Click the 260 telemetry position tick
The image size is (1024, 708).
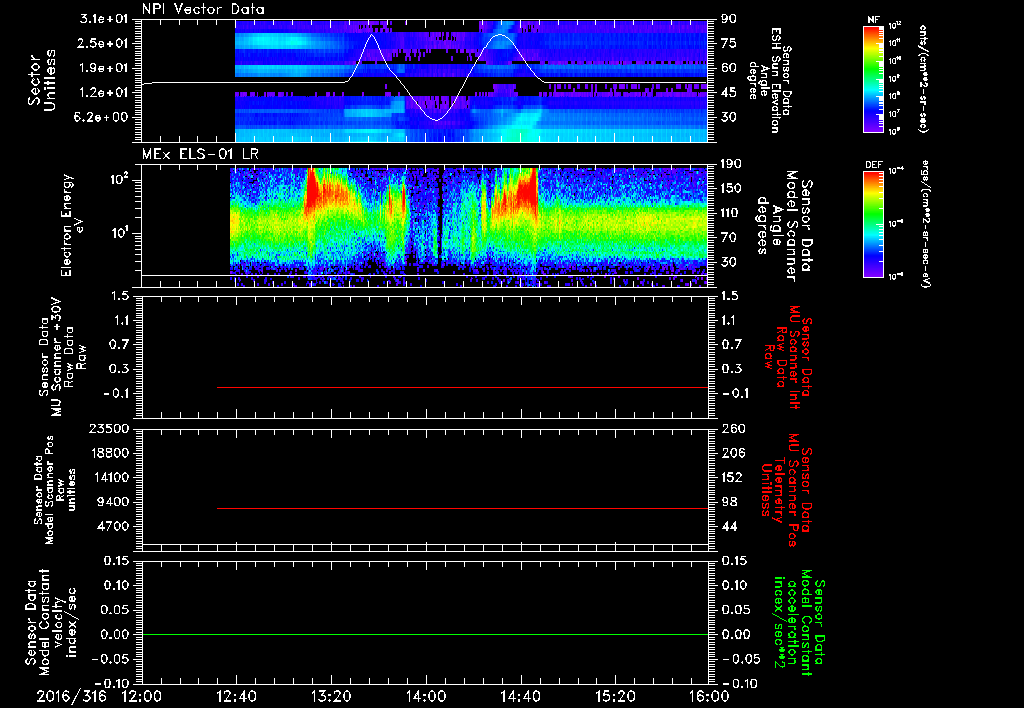[732, 428]
